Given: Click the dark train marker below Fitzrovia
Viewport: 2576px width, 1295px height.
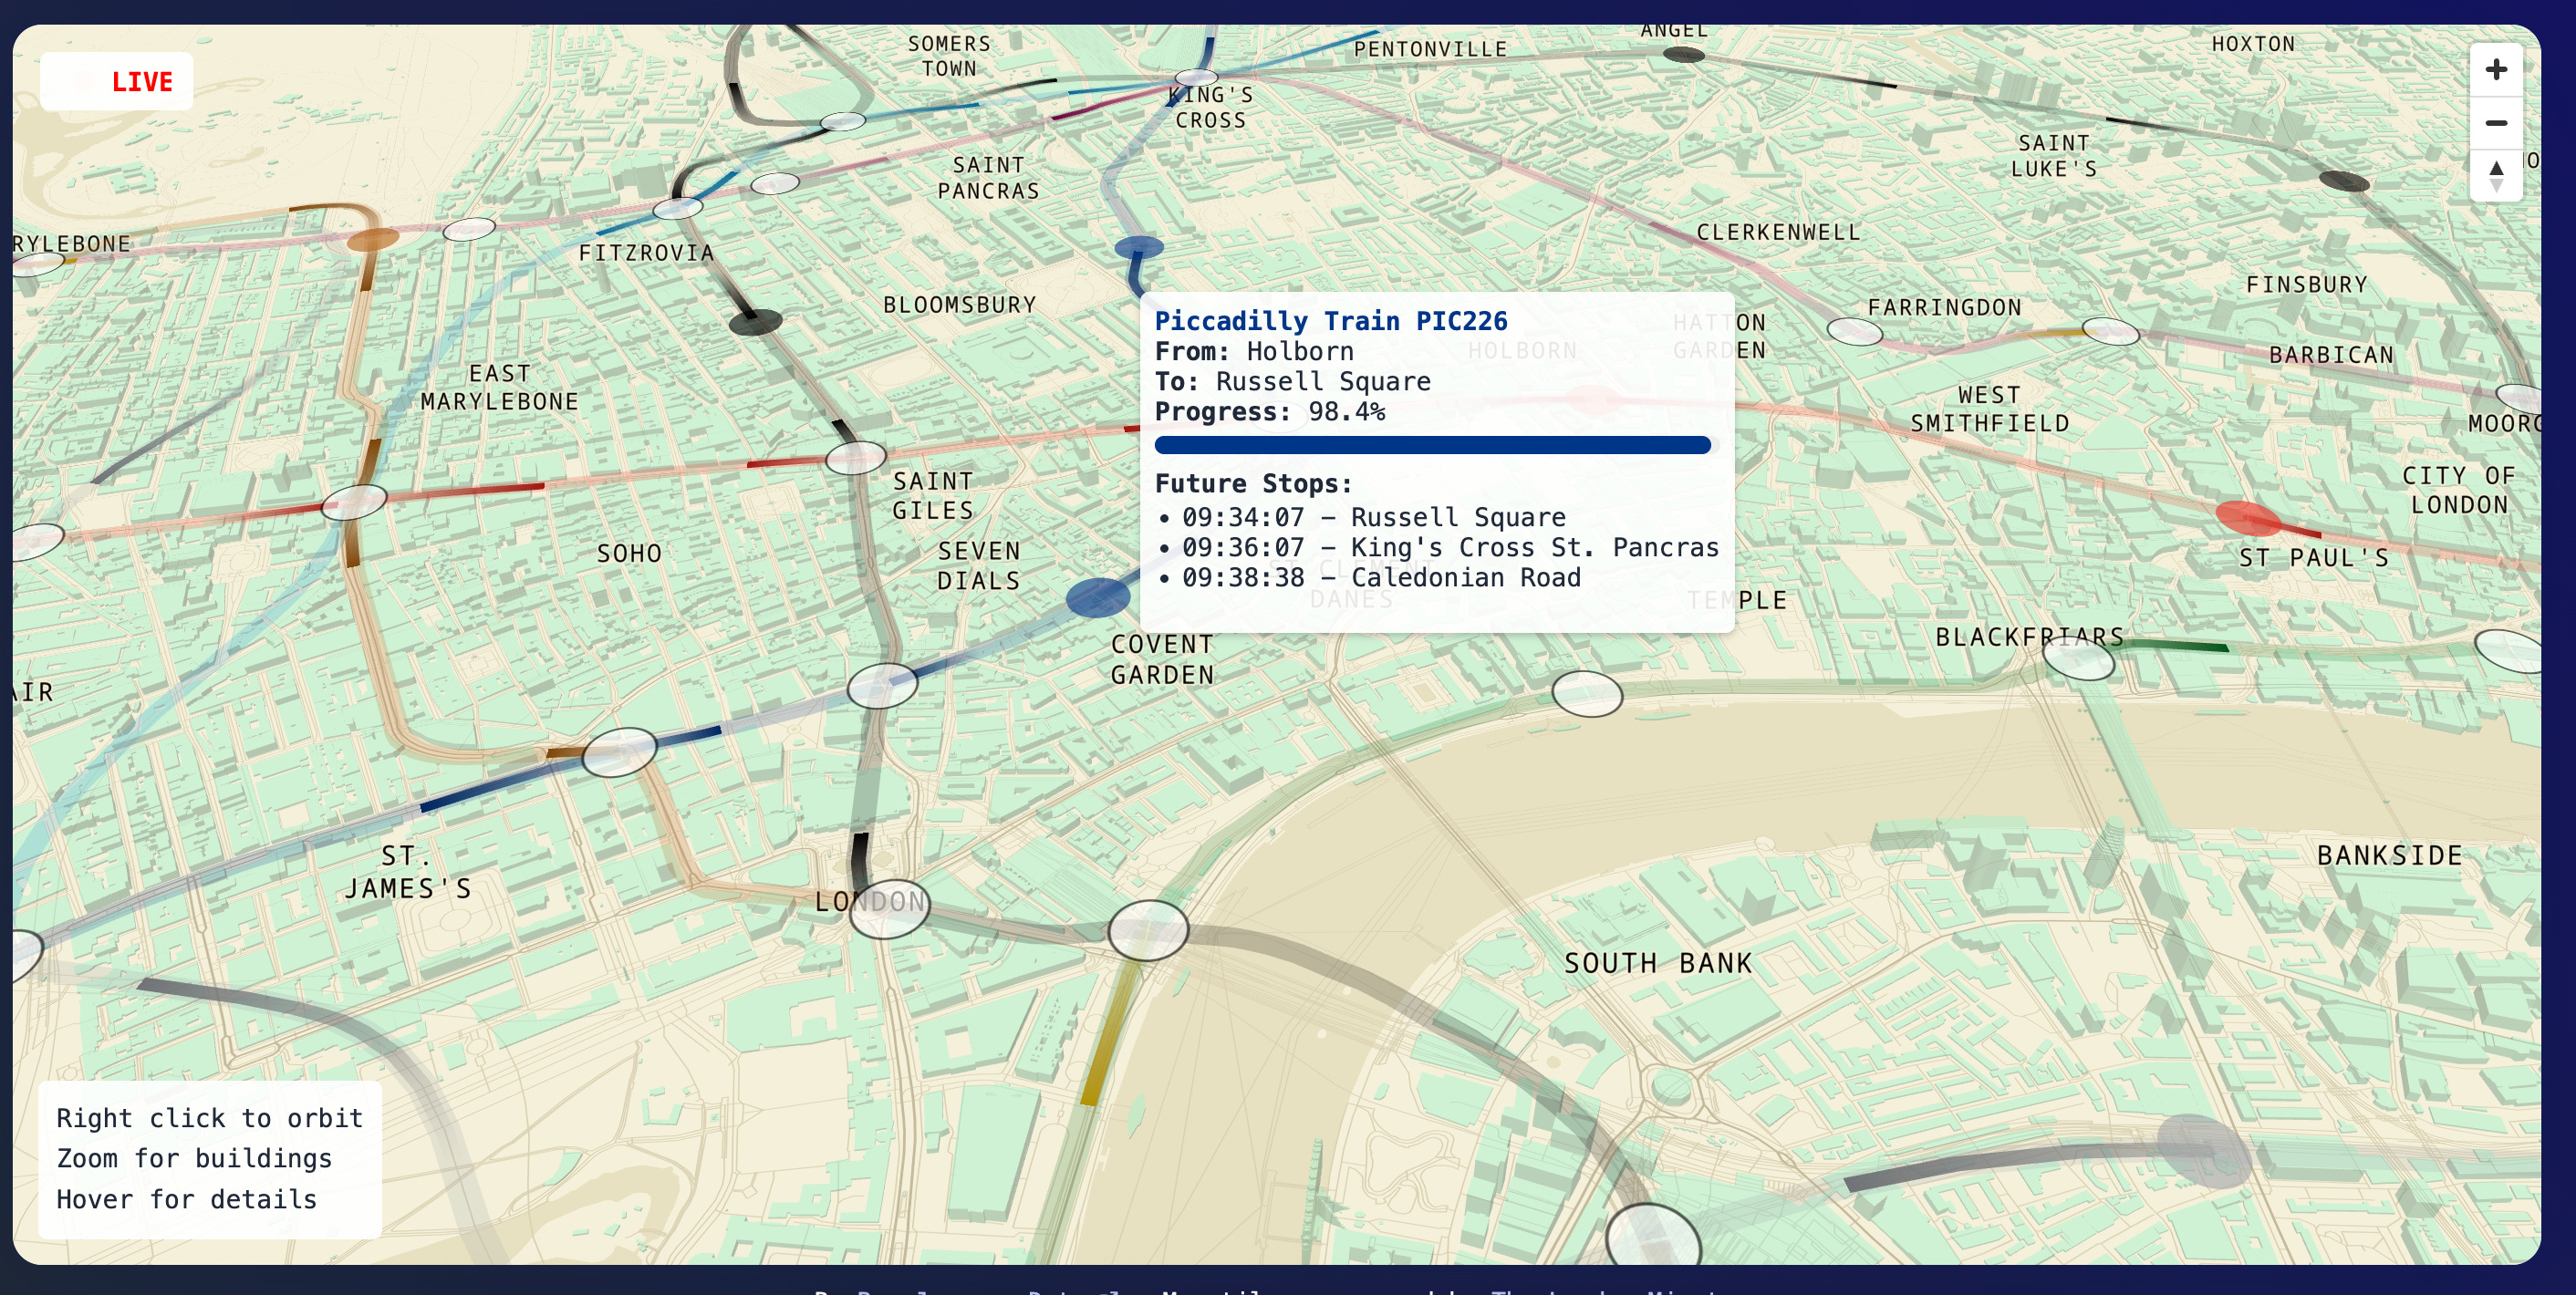Looking at the screenshot, I should click(755, 322).
